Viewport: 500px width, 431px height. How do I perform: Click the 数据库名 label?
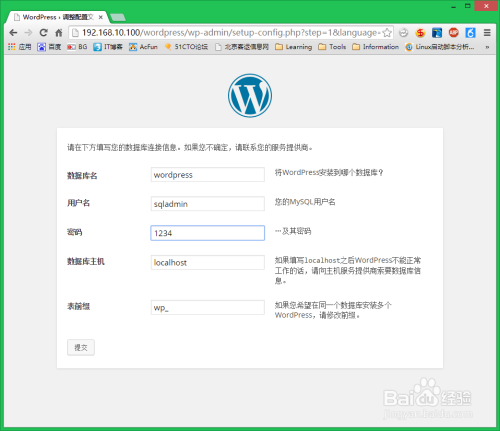(x=82, y=175)
